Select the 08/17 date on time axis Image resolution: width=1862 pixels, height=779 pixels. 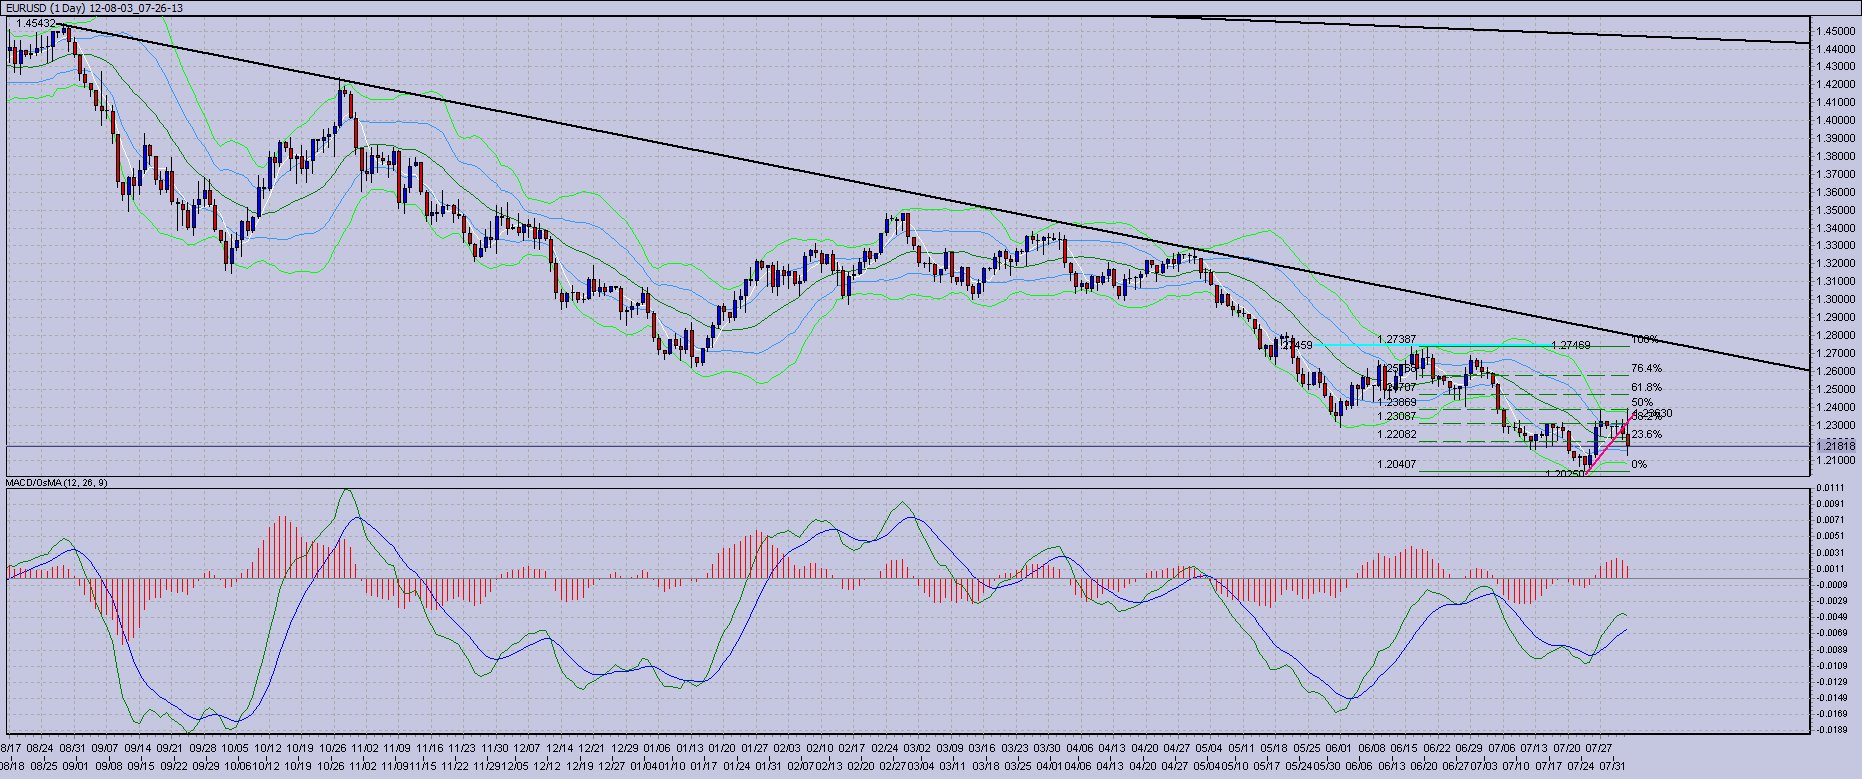pos(10,748)
